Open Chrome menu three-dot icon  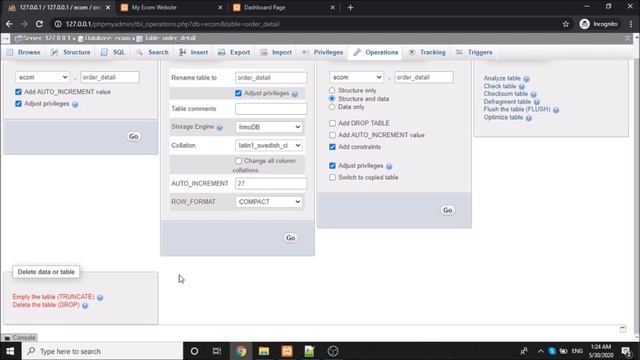(631, 24)
